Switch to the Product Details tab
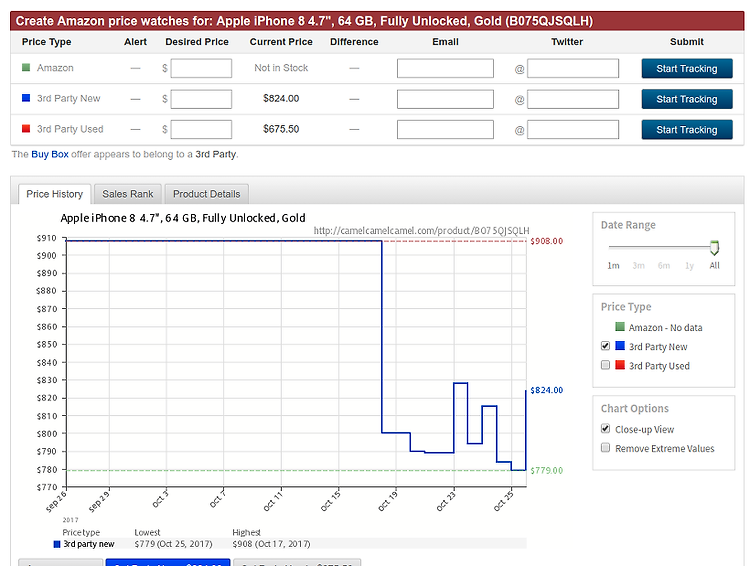 click(x=207, y=194)
